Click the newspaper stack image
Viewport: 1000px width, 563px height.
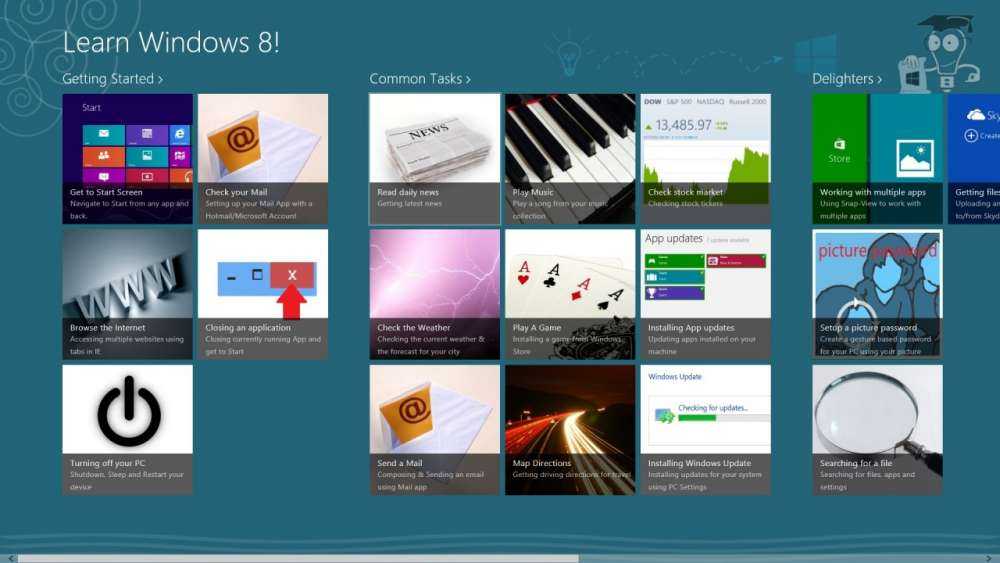438,149
